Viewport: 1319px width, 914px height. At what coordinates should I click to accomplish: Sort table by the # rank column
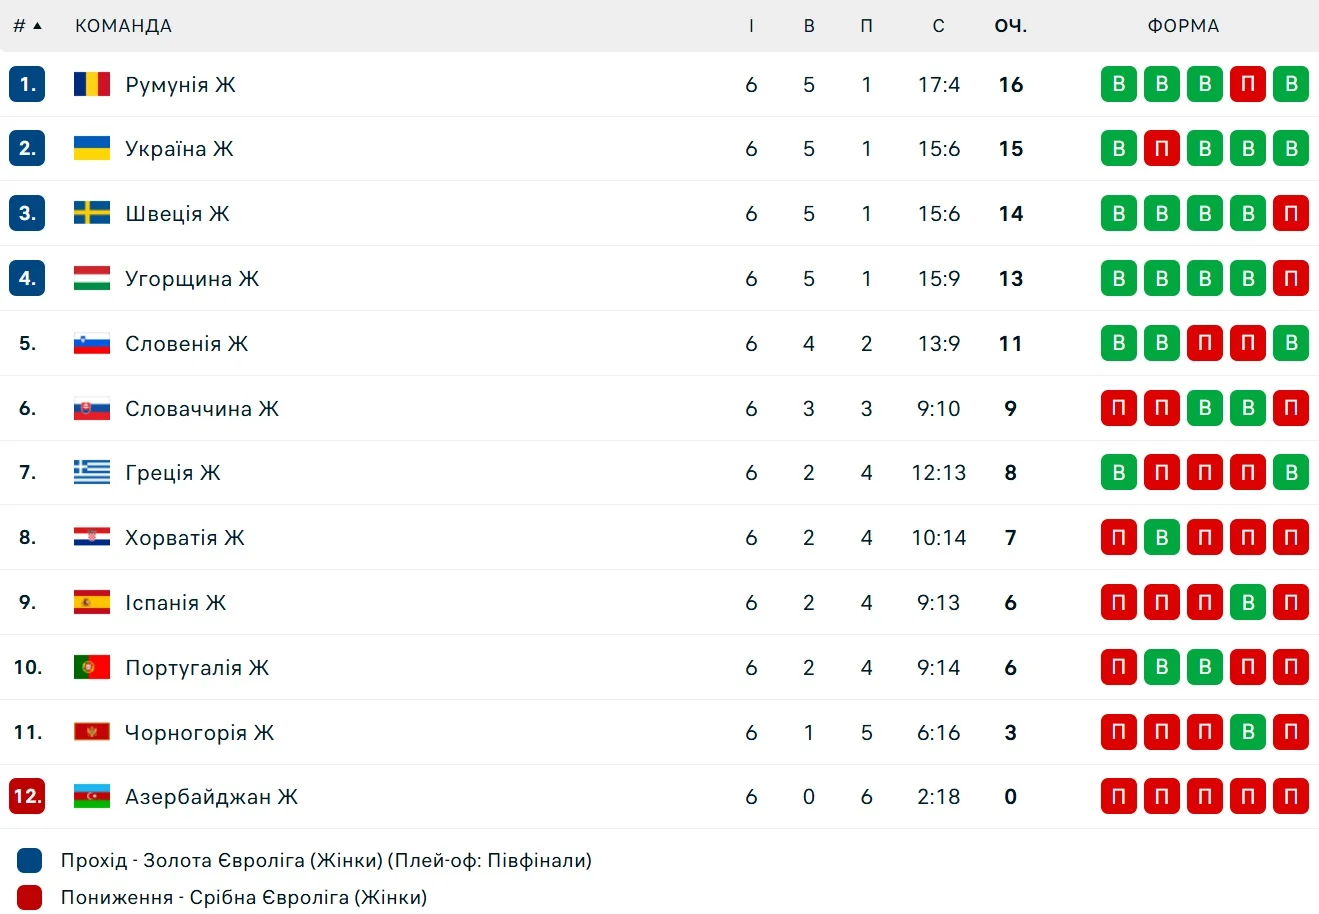point(27,26)
